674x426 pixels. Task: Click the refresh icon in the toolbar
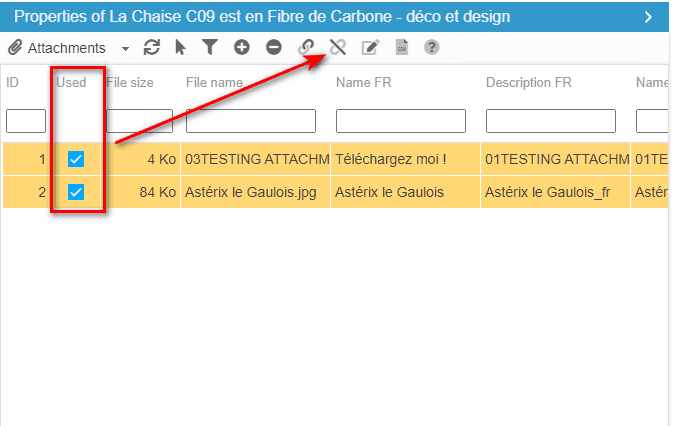coord(152,47)
